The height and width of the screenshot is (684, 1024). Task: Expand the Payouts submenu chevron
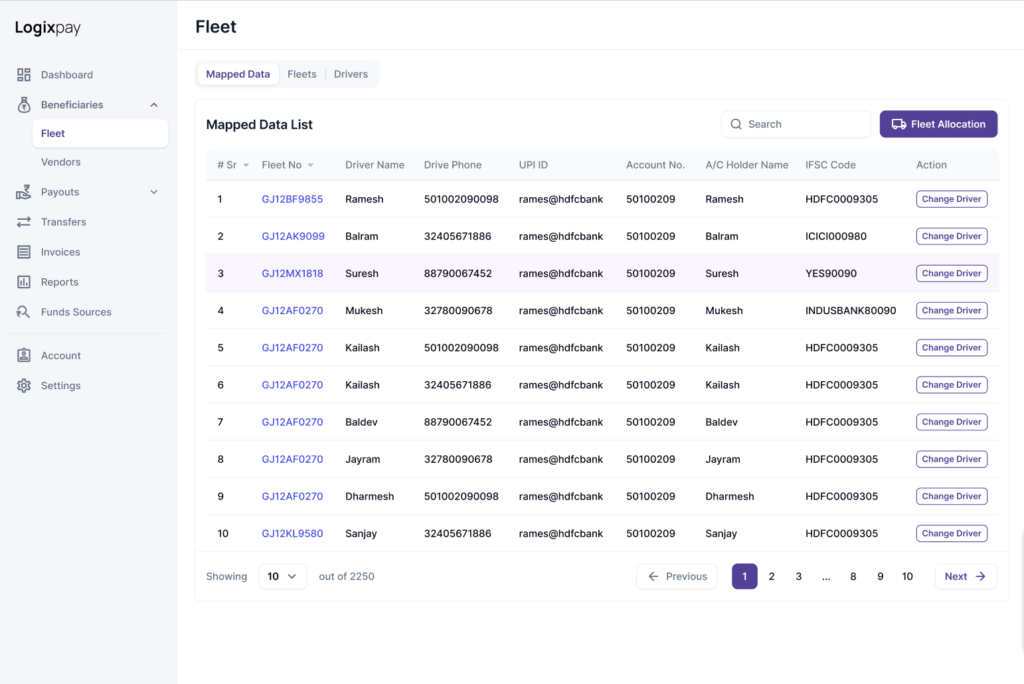click(154, 192)
